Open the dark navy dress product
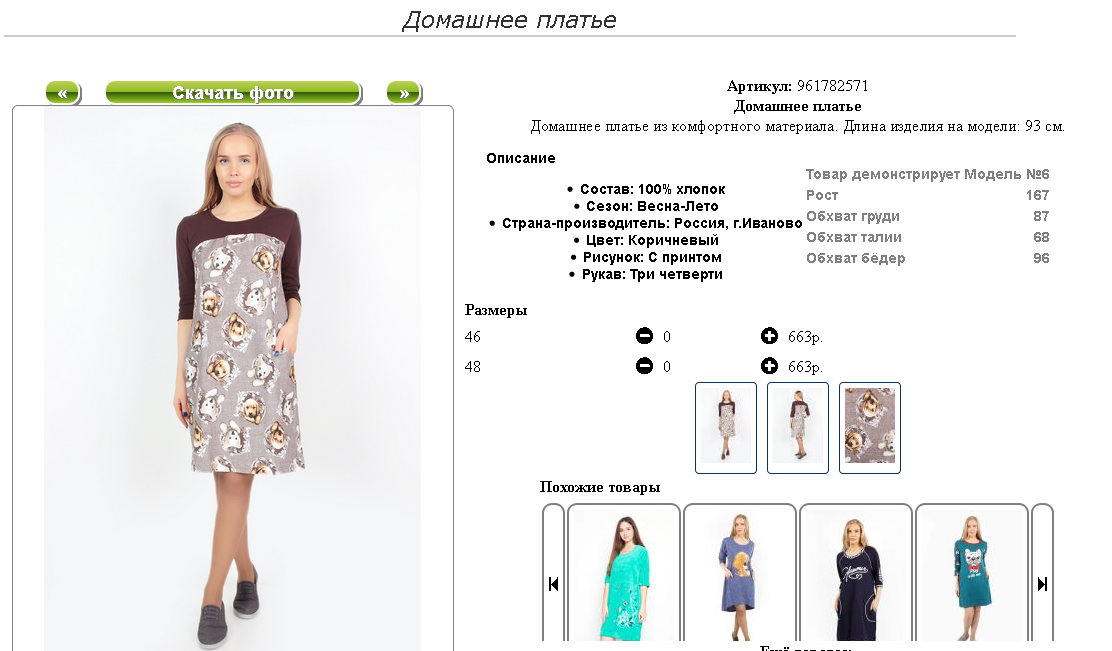The height and width of the screenshot is (651, 1112). point(855,574)
